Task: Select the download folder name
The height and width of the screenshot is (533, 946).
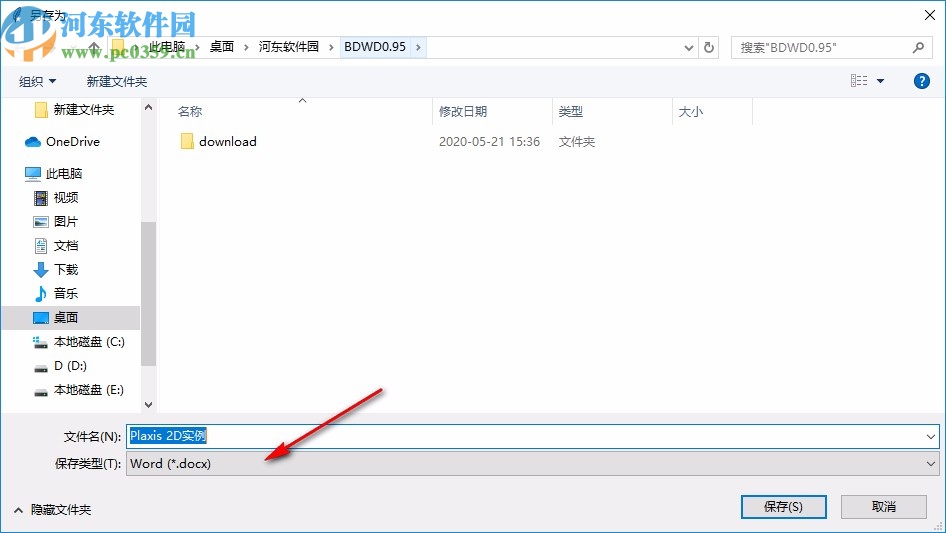Action: 227,141
